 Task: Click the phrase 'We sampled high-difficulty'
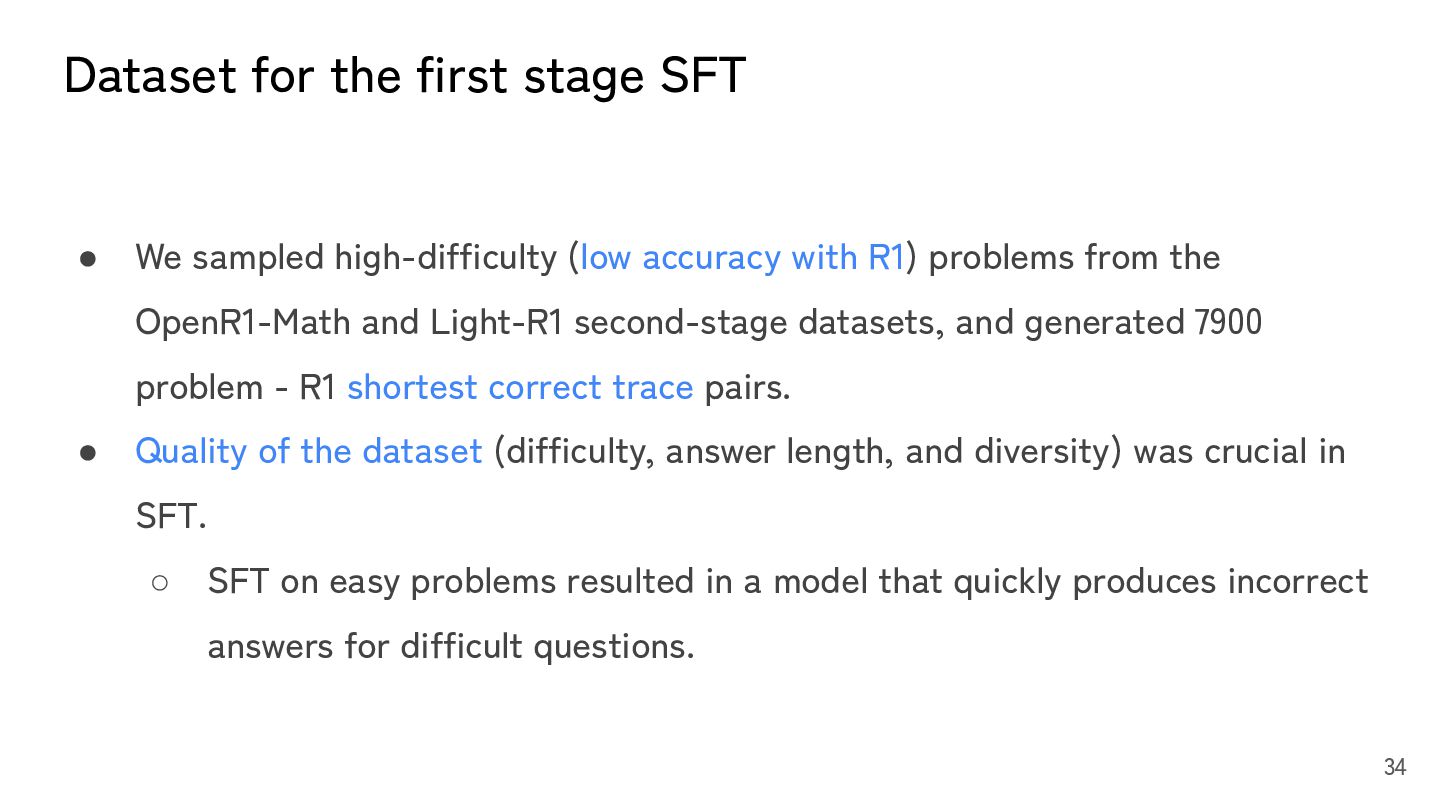[x=345, y=258]
